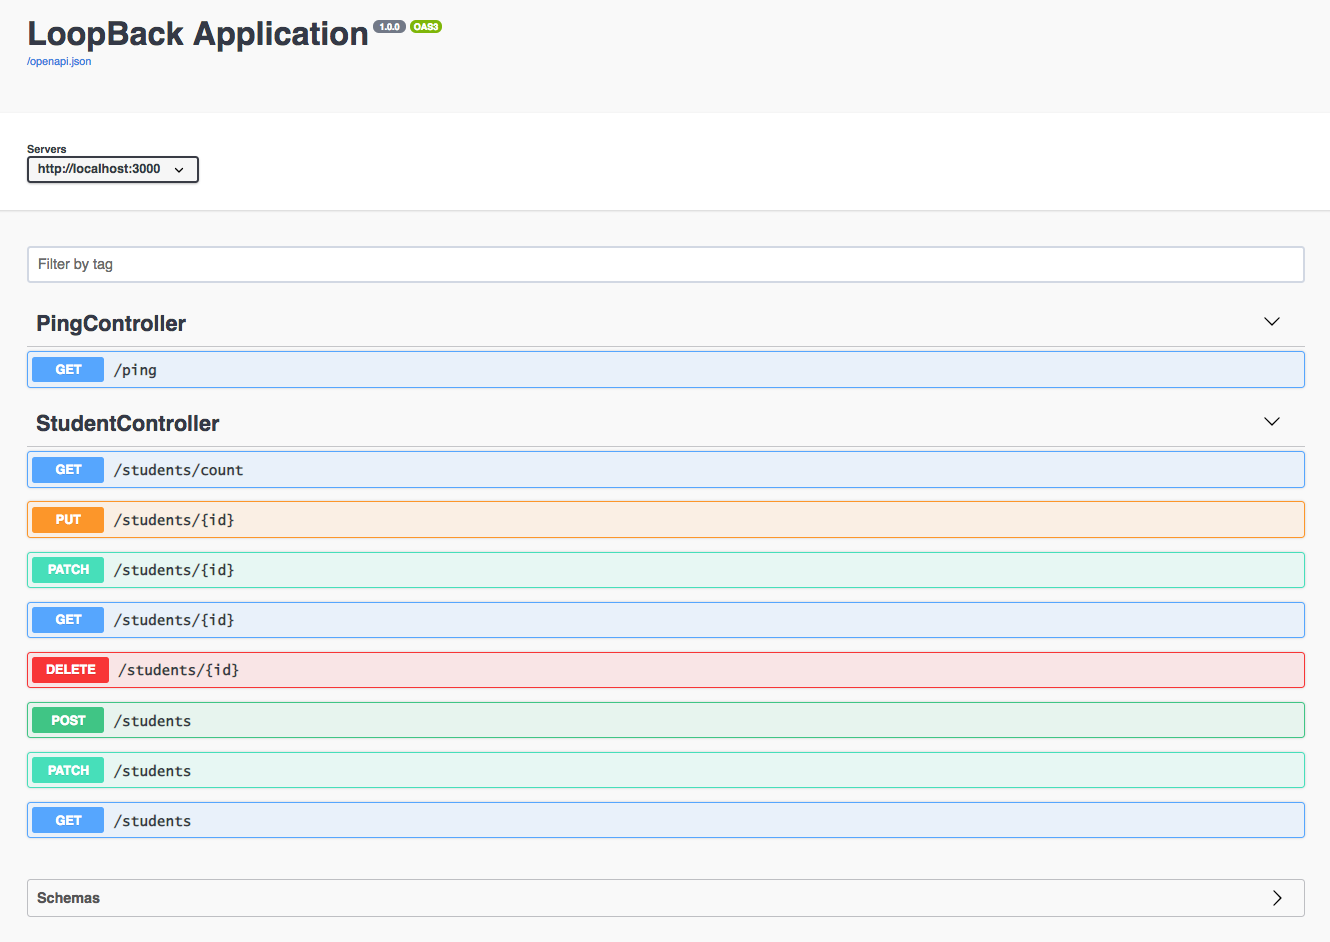Collapse the StudentController section chevron
1330x942 pixels.
tap(1272, 422)
